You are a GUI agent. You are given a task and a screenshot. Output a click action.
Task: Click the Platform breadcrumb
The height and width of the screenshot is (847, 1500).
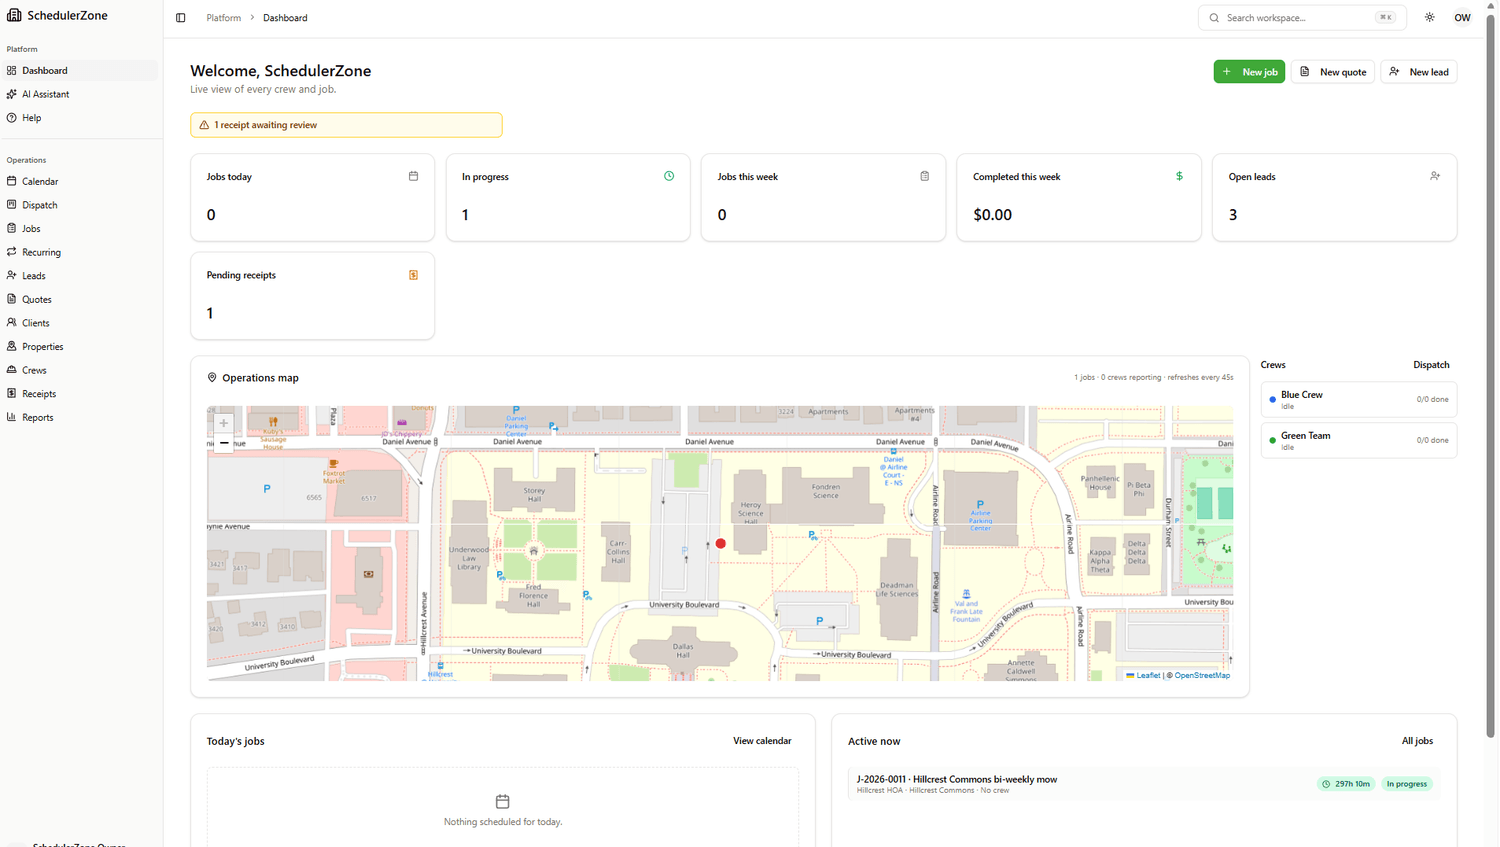click(x=224, y=18)
